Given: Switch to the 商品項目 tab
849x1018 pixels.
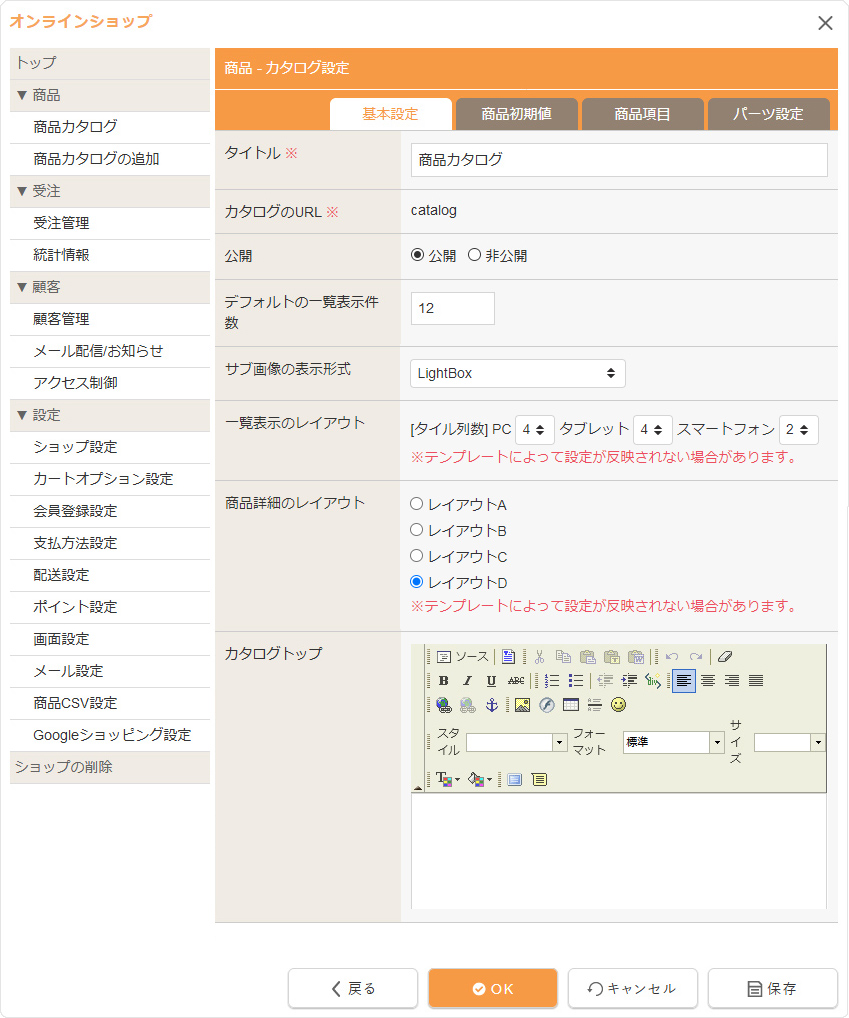Looking at the screenshot, I should tap(642, 114).
